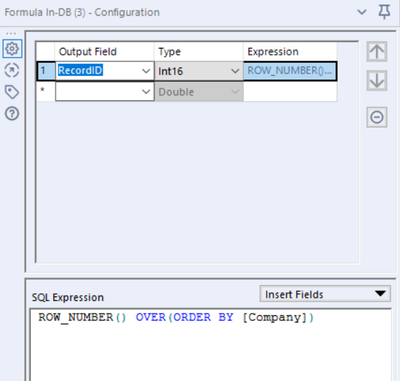The height and width of the screenshot is (381, 400).
Task: Expand the new row output field dropdown
Action: click(146, 92)
